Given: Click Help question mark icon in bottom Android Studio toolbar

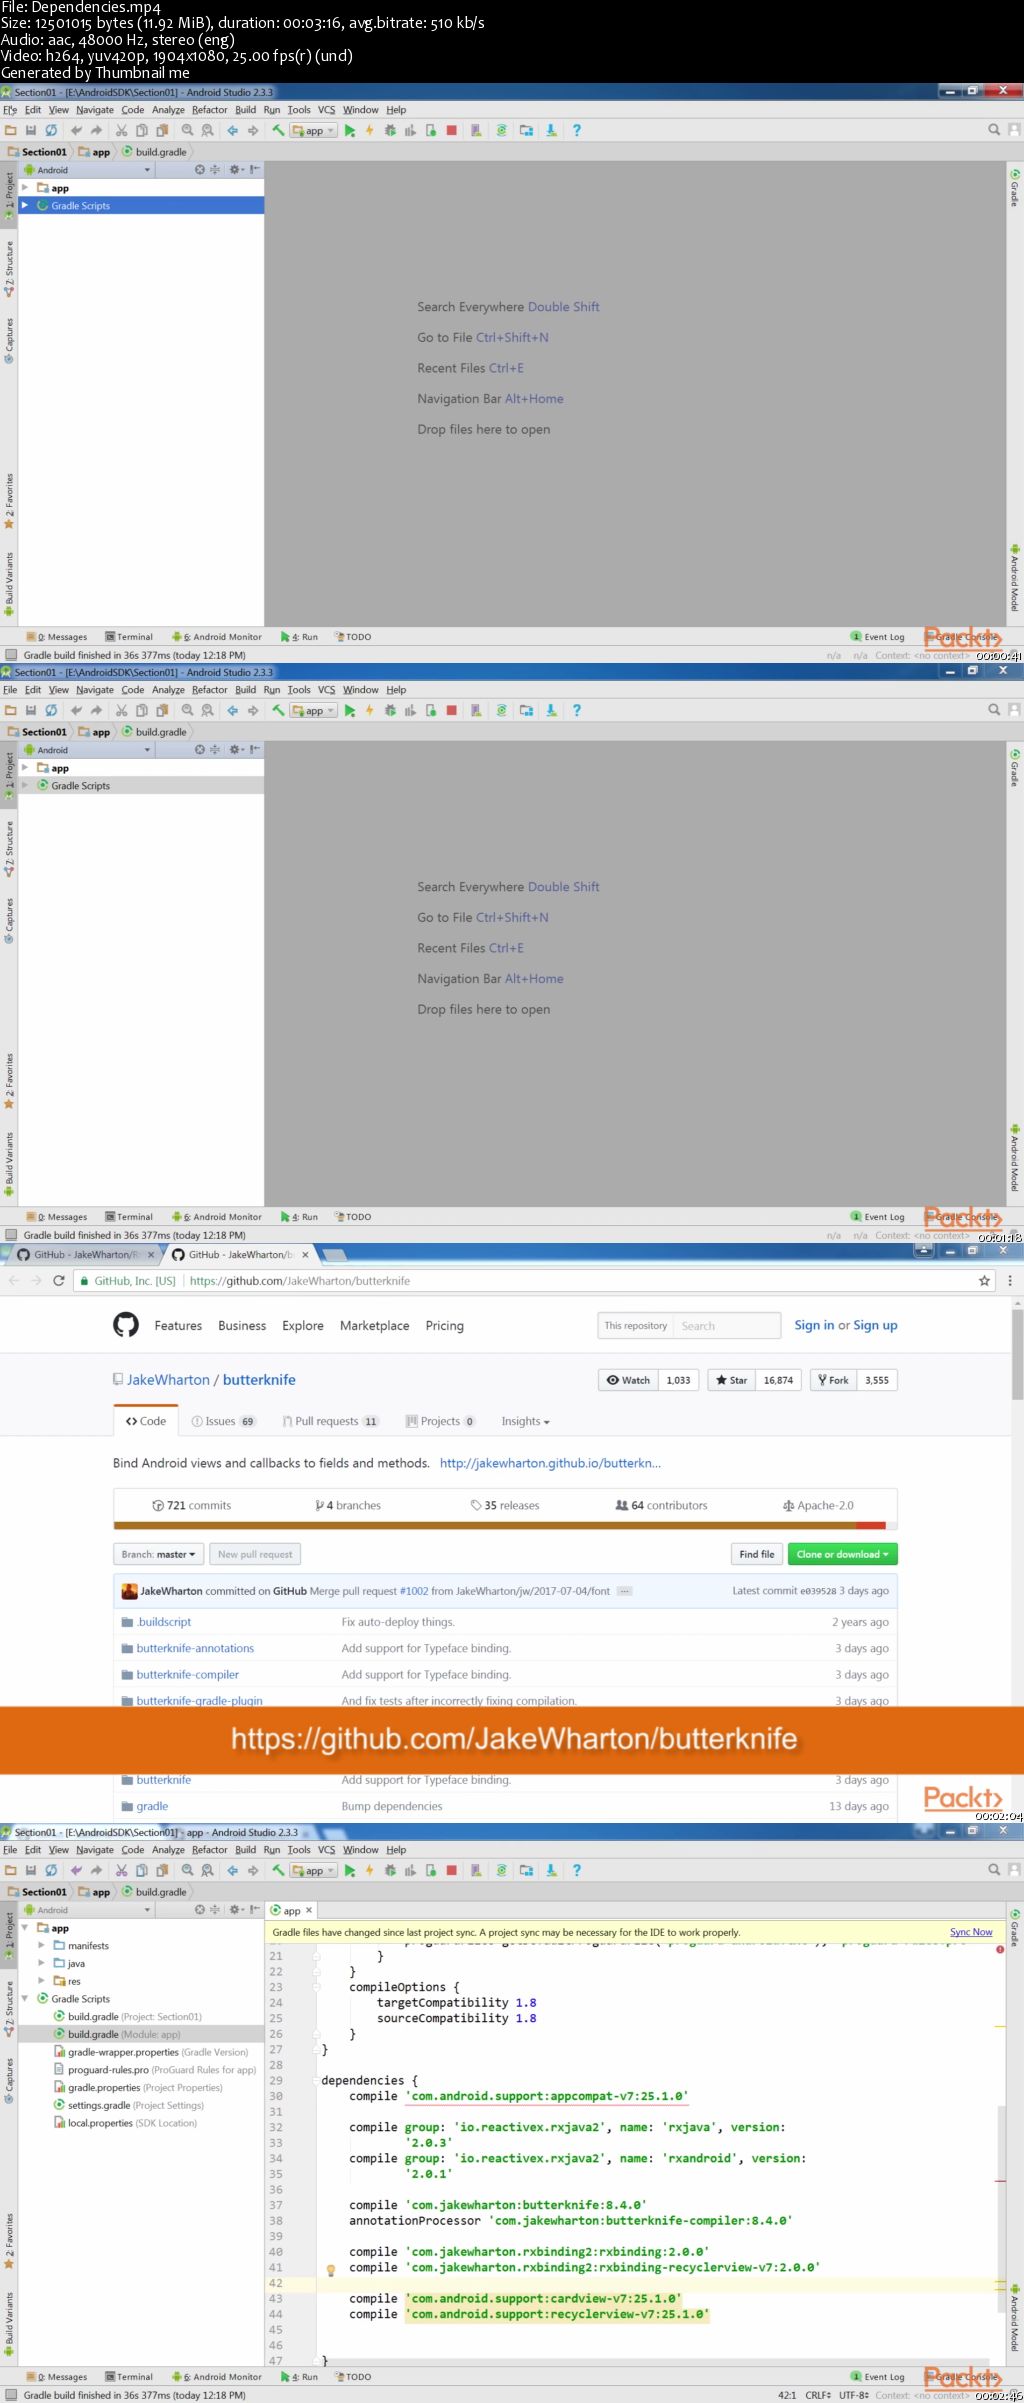Looking at the screenshot, I should click(x=576, y=1870).
